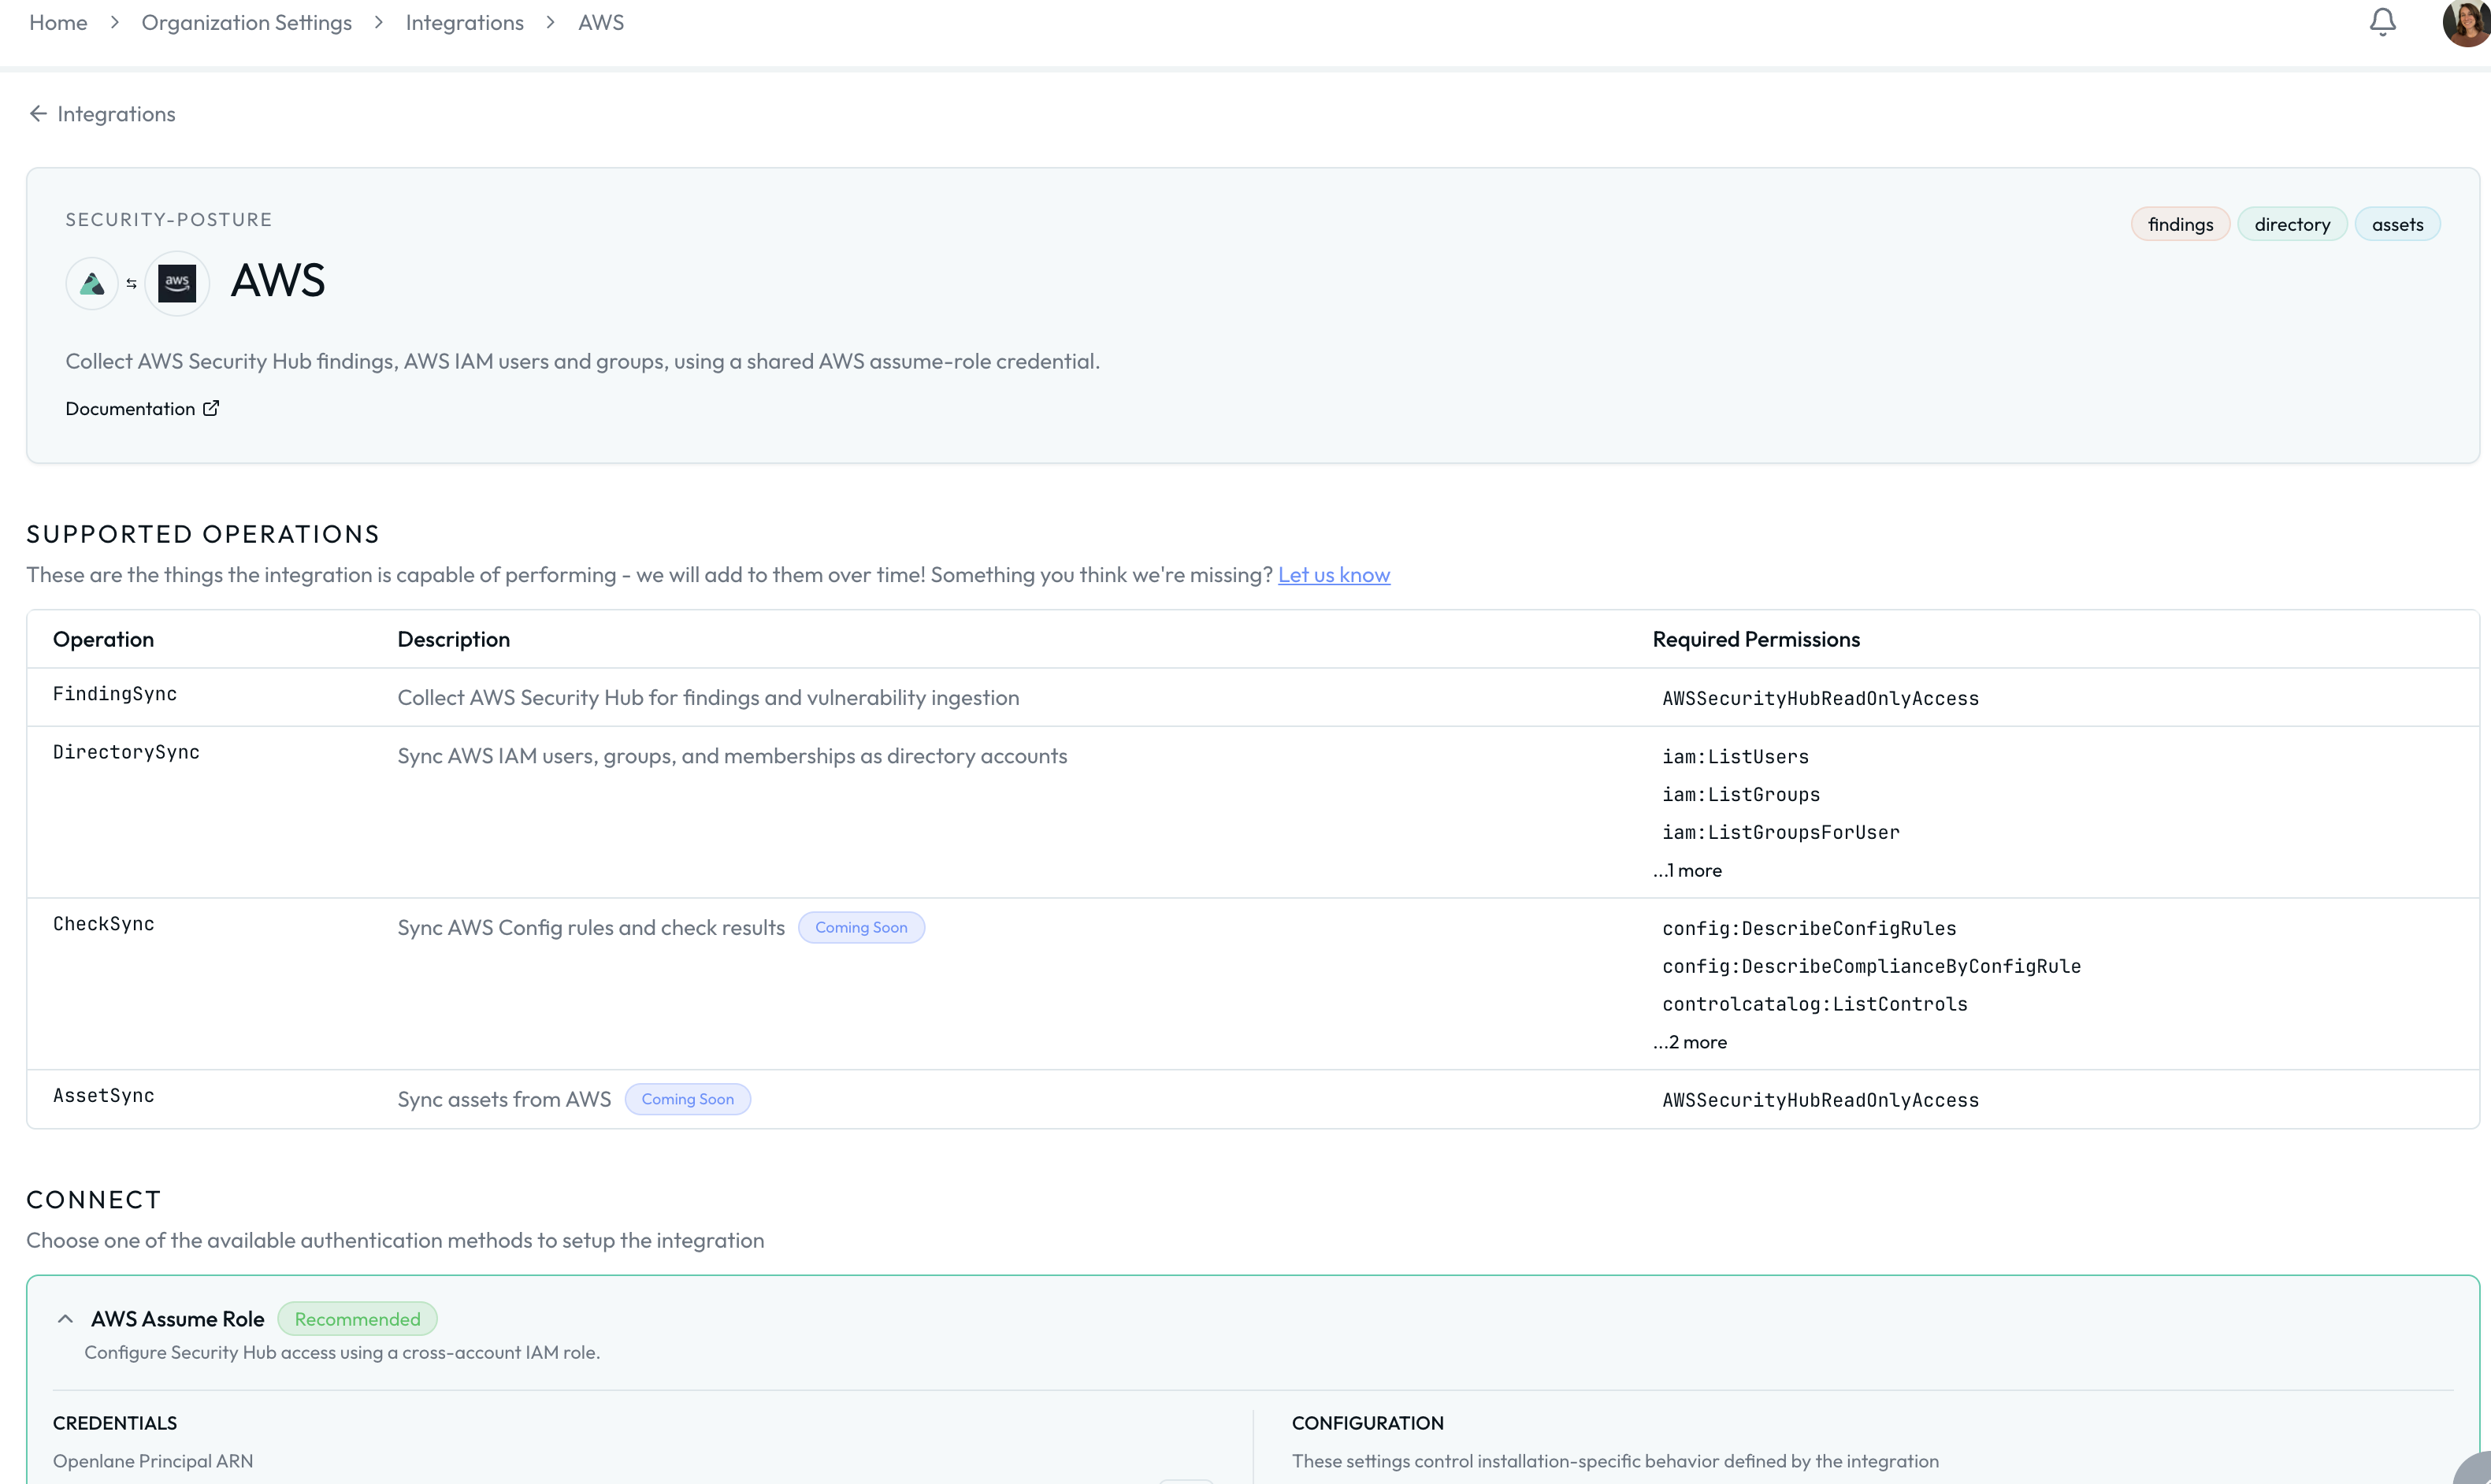Select the DirectorySync operation cell
The image size is (2491, 1484).
click(x=126, y=752)
